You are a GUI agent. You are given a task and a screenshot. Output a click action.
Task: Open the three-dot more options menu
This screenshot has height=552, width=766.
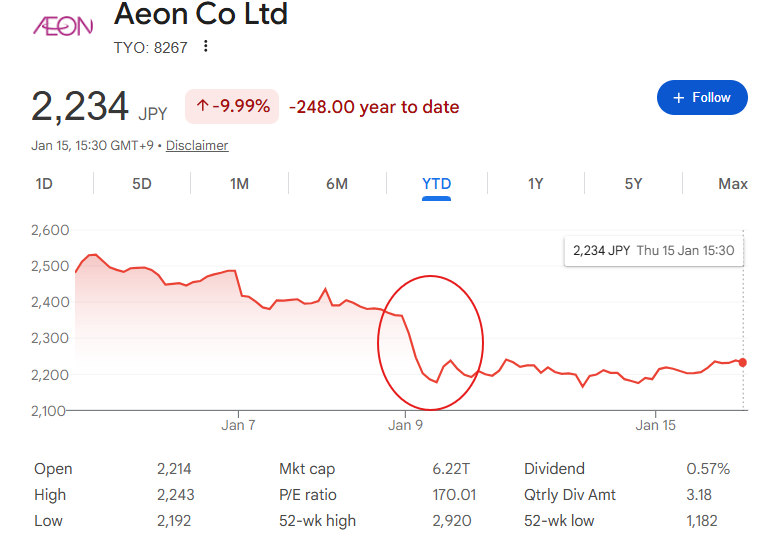click(x=206, y=46)
